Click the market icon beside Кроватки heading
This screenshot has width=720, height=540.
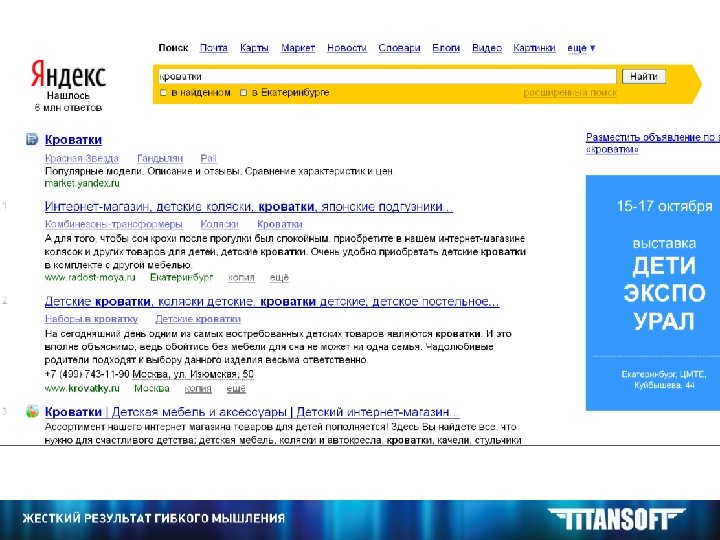32,139
